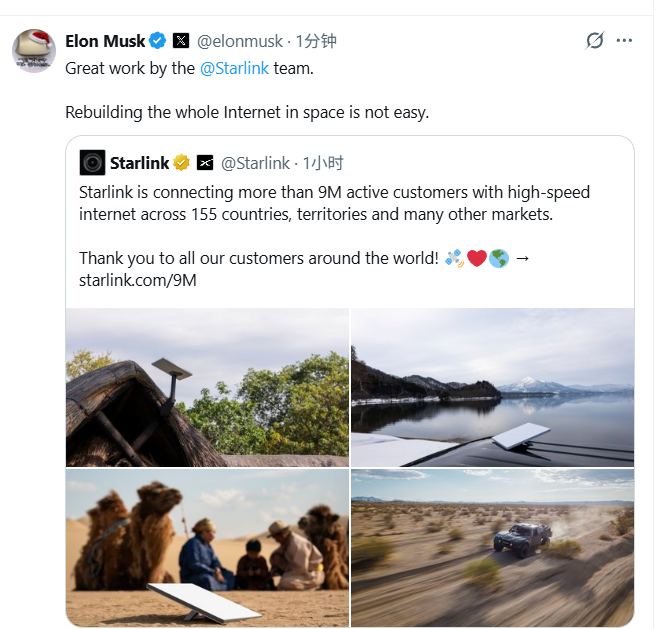656x629 pixels.
Task: Click the gold verified badge beside Starlink
Action: pos(182,162)
